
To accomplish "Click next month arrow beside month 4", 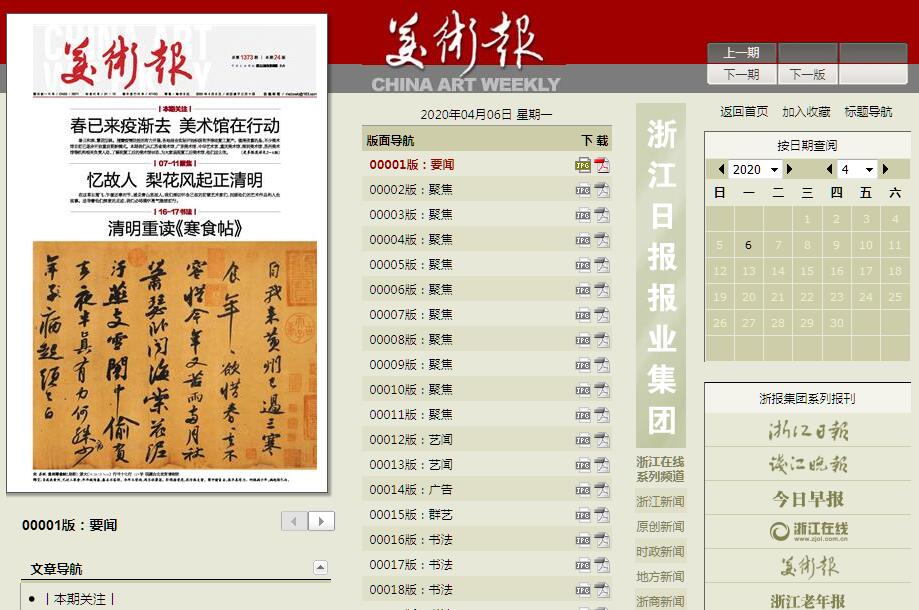I will coord(885,170).
